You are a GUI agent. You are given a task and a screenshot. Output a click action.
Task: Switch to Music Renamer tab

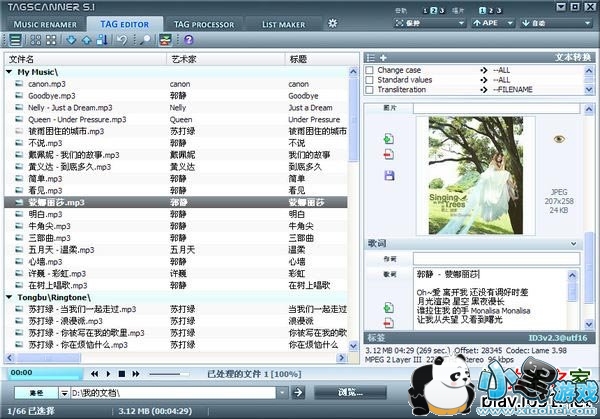[x=45, y=24]
